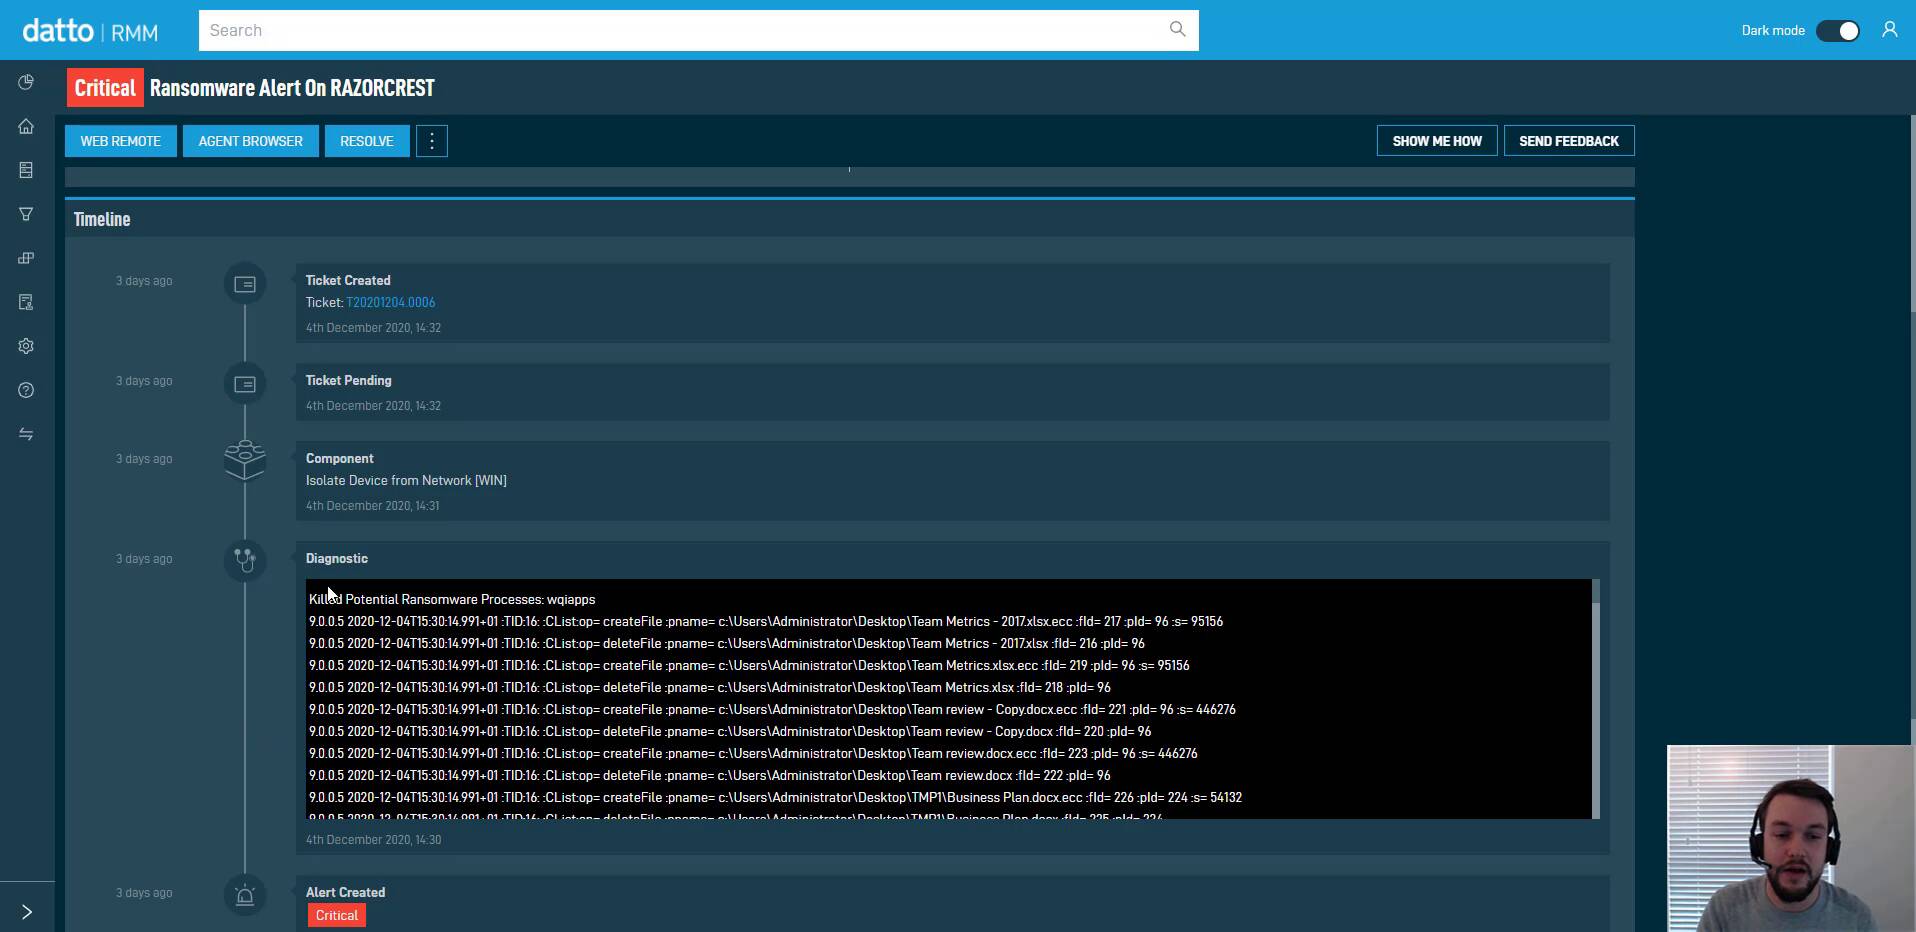Click Send Feedback button
Viewport: 1916px width, 932px height.
click(1568, 141)
